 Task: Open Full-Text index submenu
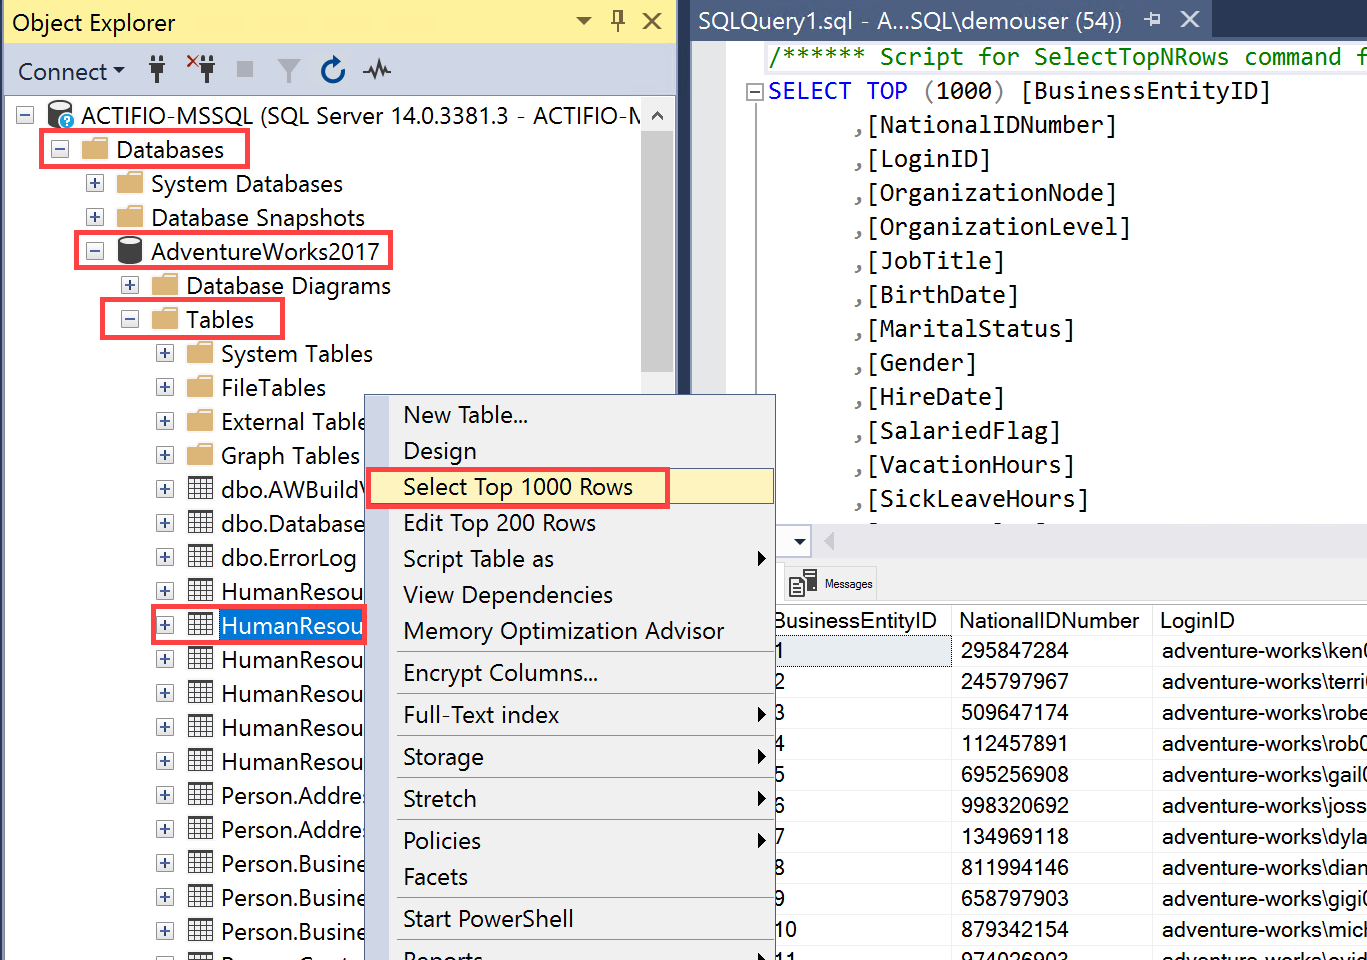point(570,715)
